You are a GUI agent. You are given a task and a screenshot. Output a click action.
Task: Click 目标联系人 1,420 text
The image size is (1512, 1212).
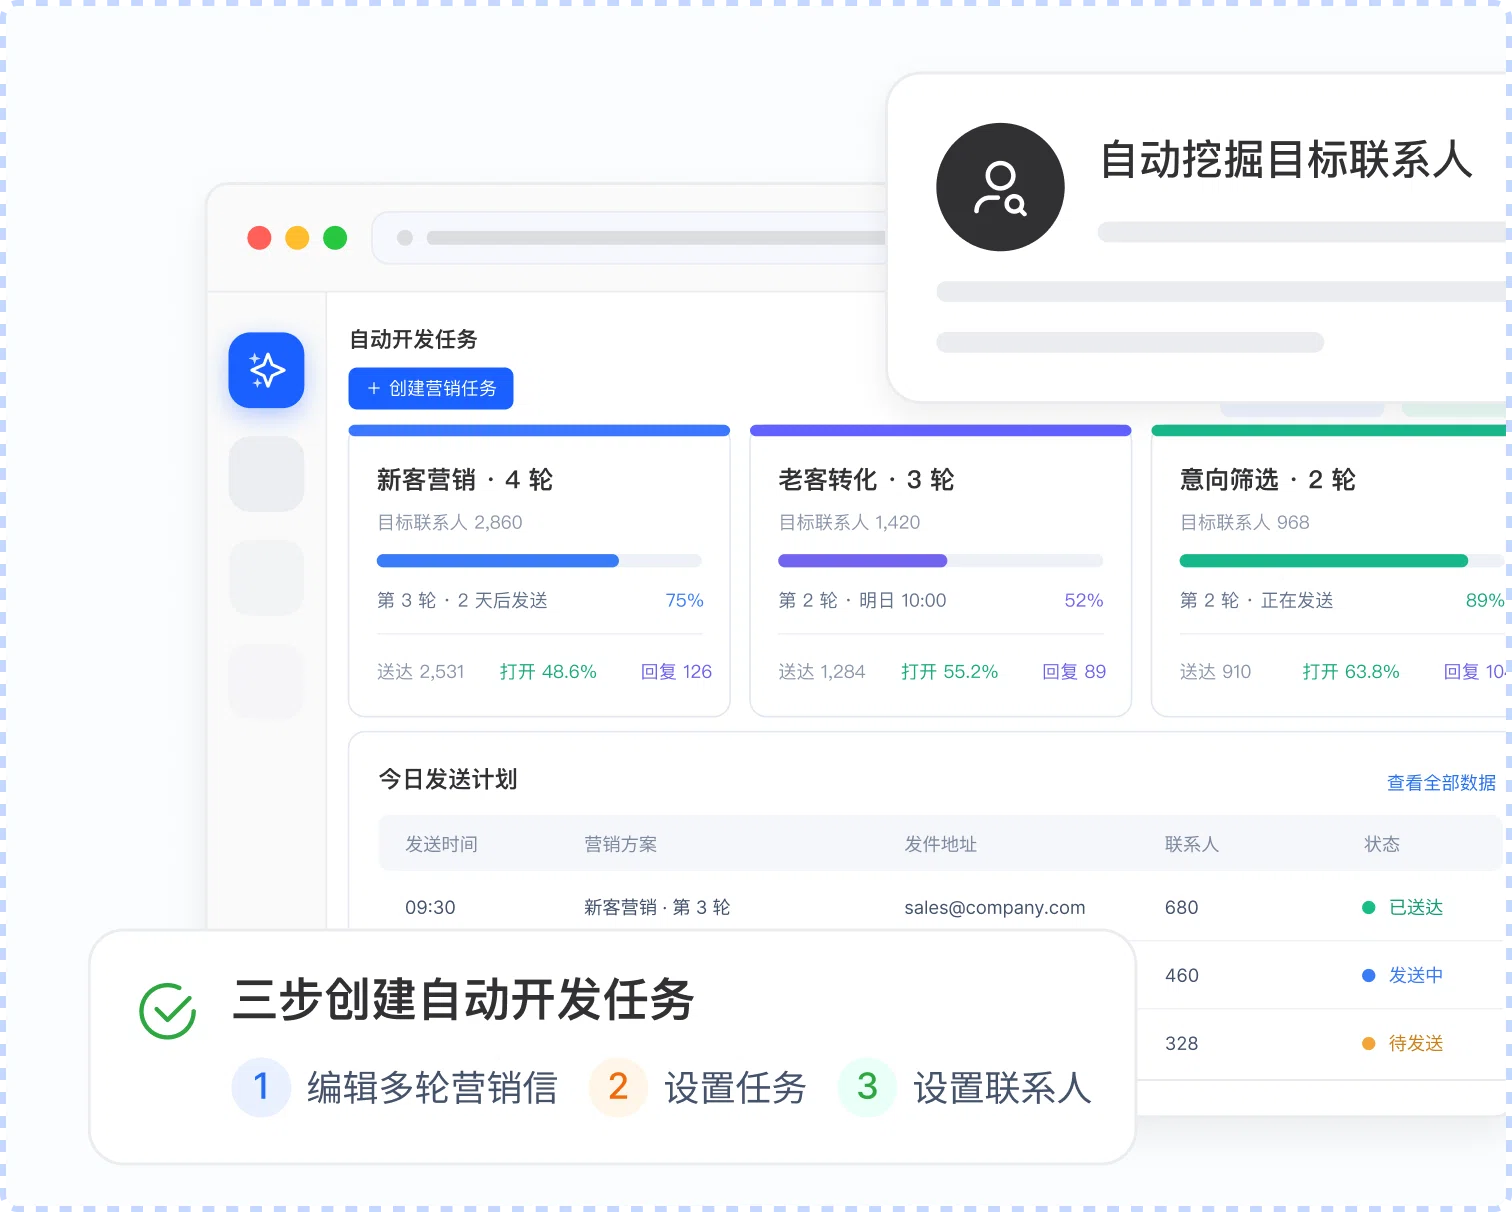[x=849, y=523]
